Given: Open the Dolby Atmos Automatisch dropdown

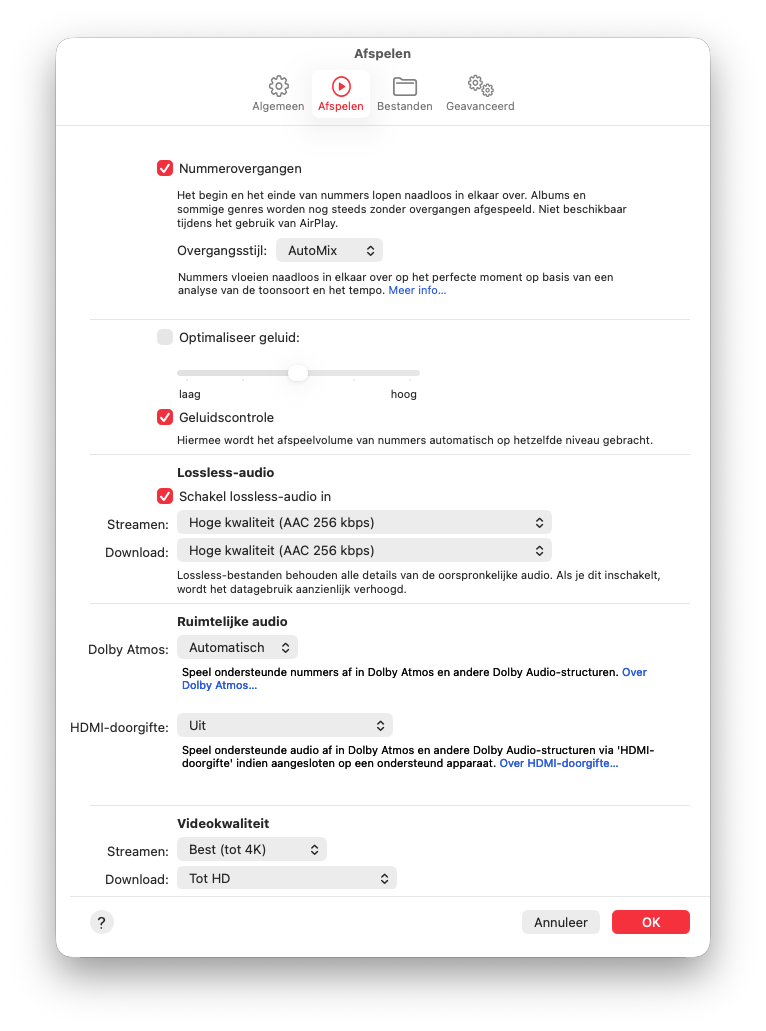Looking at the screenshot, I should click(237, 648).
